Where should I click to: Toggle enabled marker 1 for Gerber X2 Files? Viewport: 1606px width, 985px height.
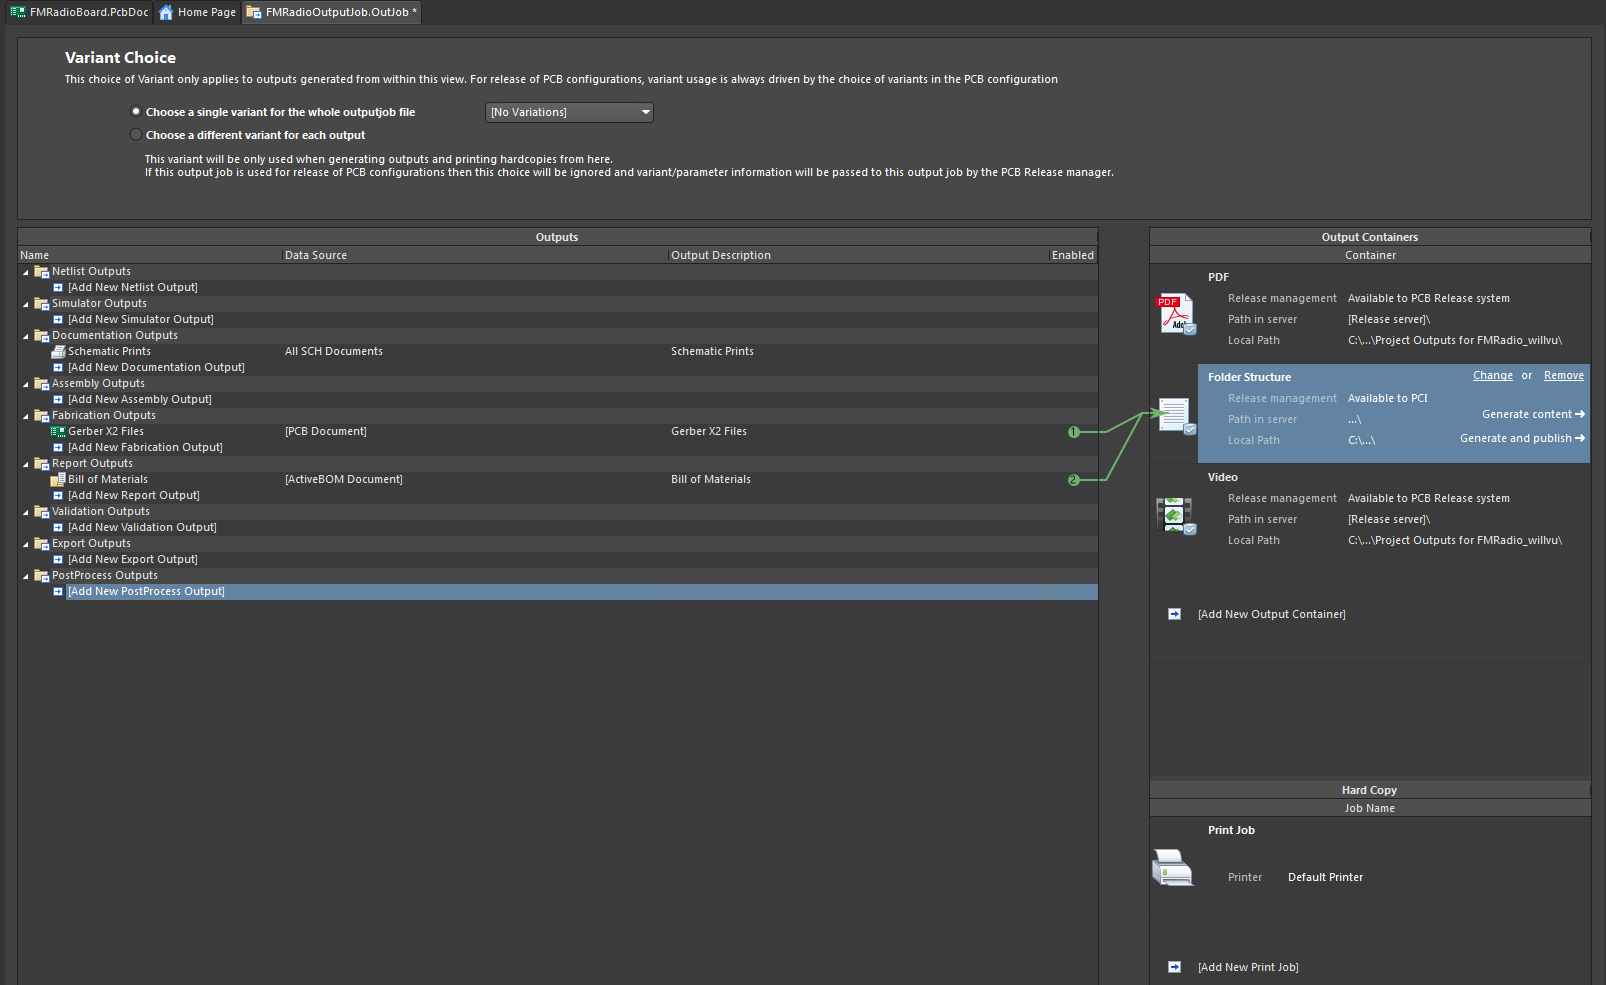pyautogui.click(x=1073, y=432)
